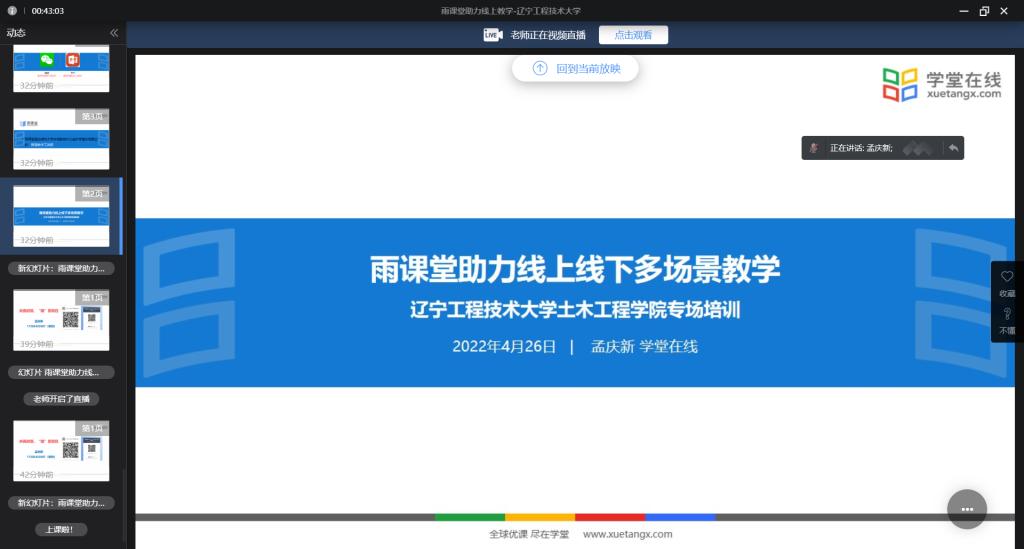Click the 新幻灯片 notice above 上课啦!

(x=61, y=503)
